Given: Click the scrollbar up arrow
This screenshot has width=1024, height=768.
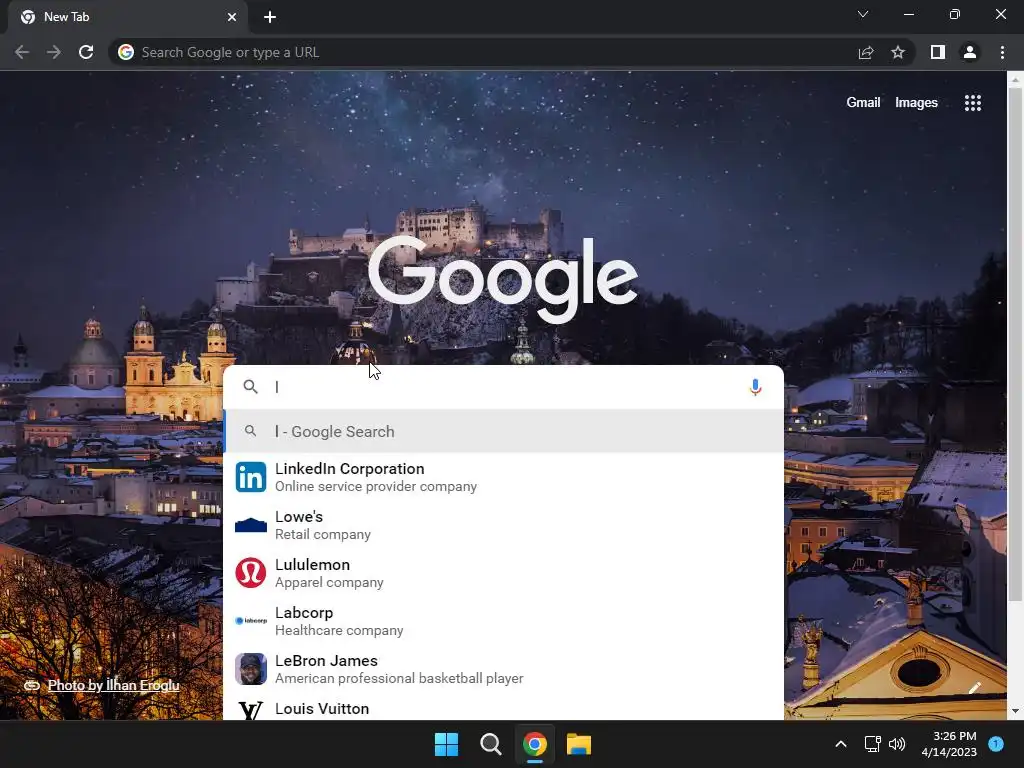Looking at the screenshot, I should [x=1015, y=79].
